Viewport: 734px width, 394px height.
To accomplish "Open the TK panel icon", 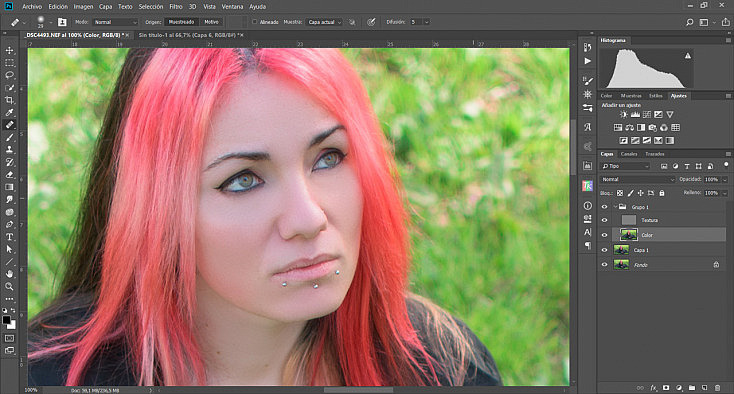I will (587, 186).
